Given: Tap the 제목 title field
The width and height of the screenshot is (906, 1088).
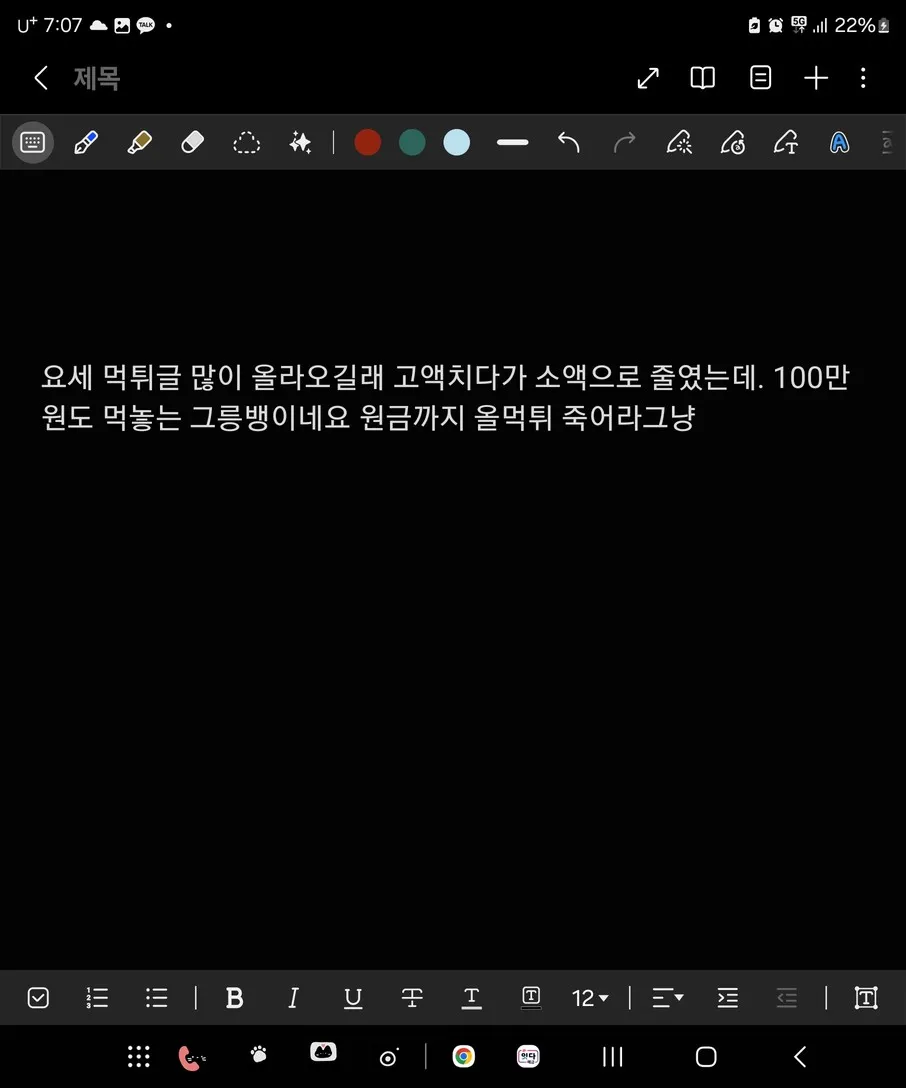Looking at the screenshot, I should (97, 78).
